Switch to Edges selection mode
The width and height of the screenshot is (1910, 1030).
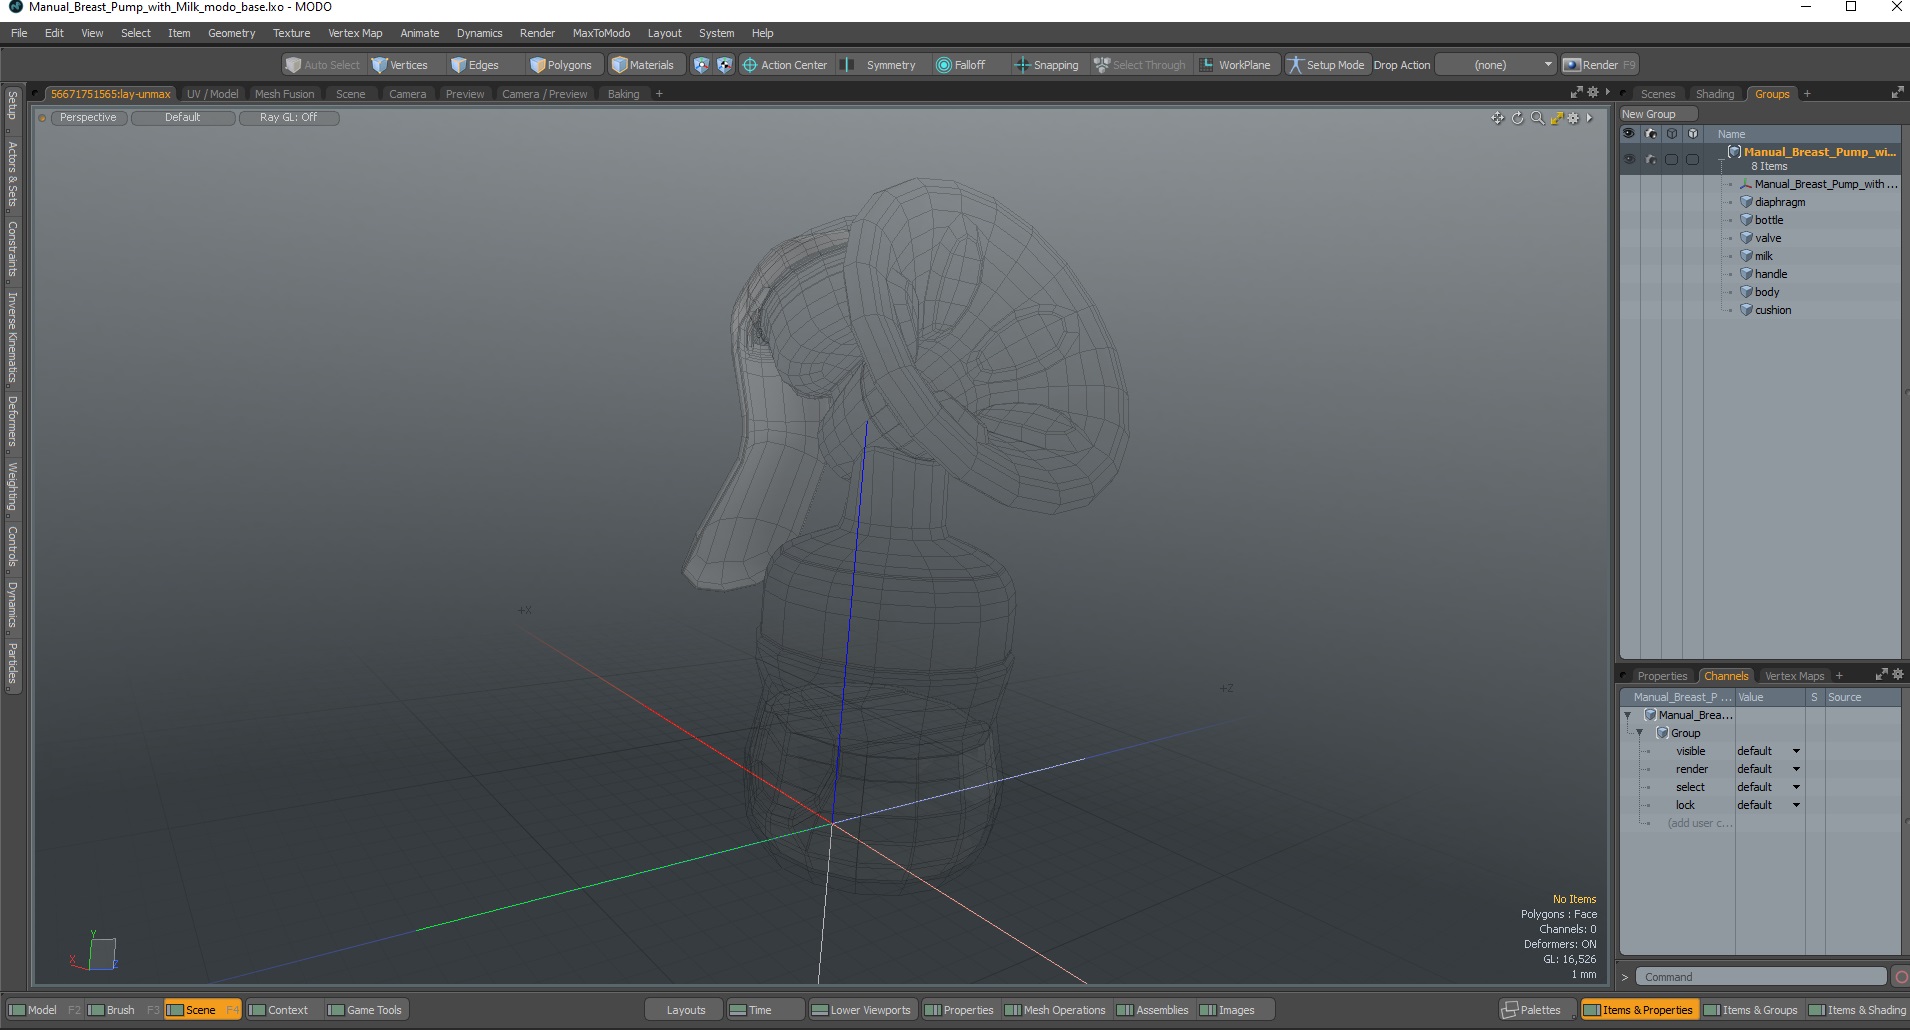click(x=476, y=65)
